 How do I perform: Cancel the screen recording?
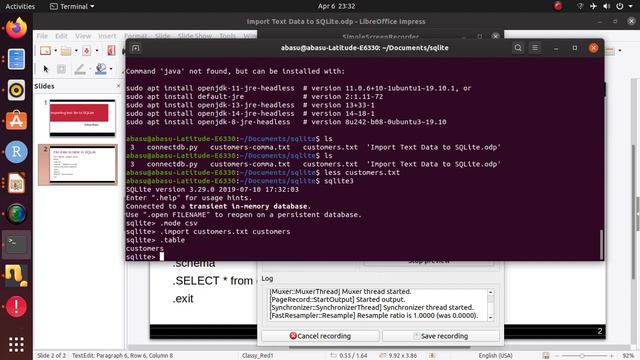[320, 336]
